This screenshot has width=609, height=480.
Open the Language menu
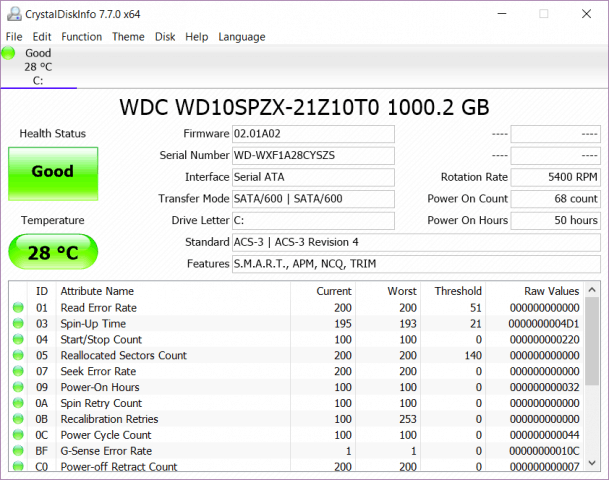tap(242, 37)
